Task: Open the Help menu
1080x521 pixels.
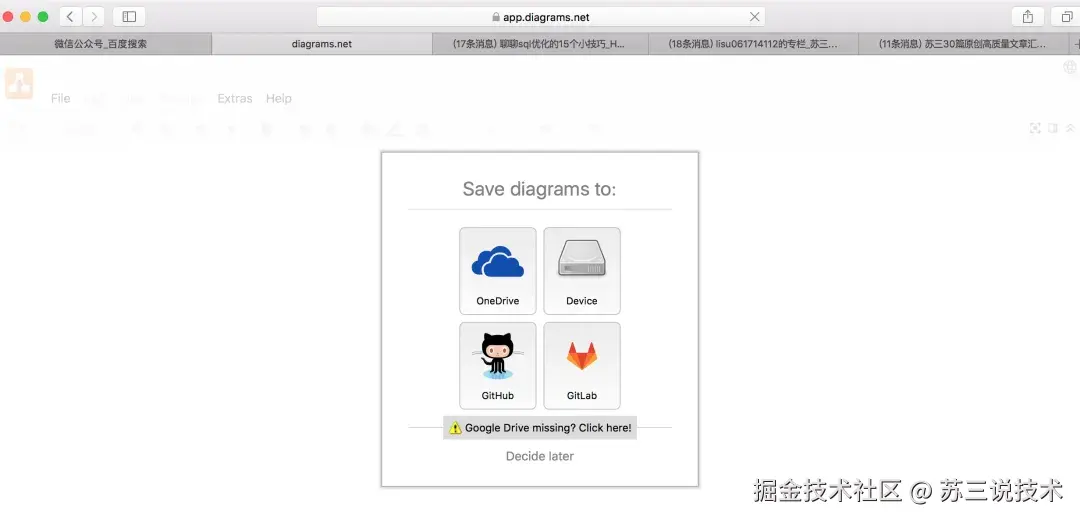Action: coord(279,99)
